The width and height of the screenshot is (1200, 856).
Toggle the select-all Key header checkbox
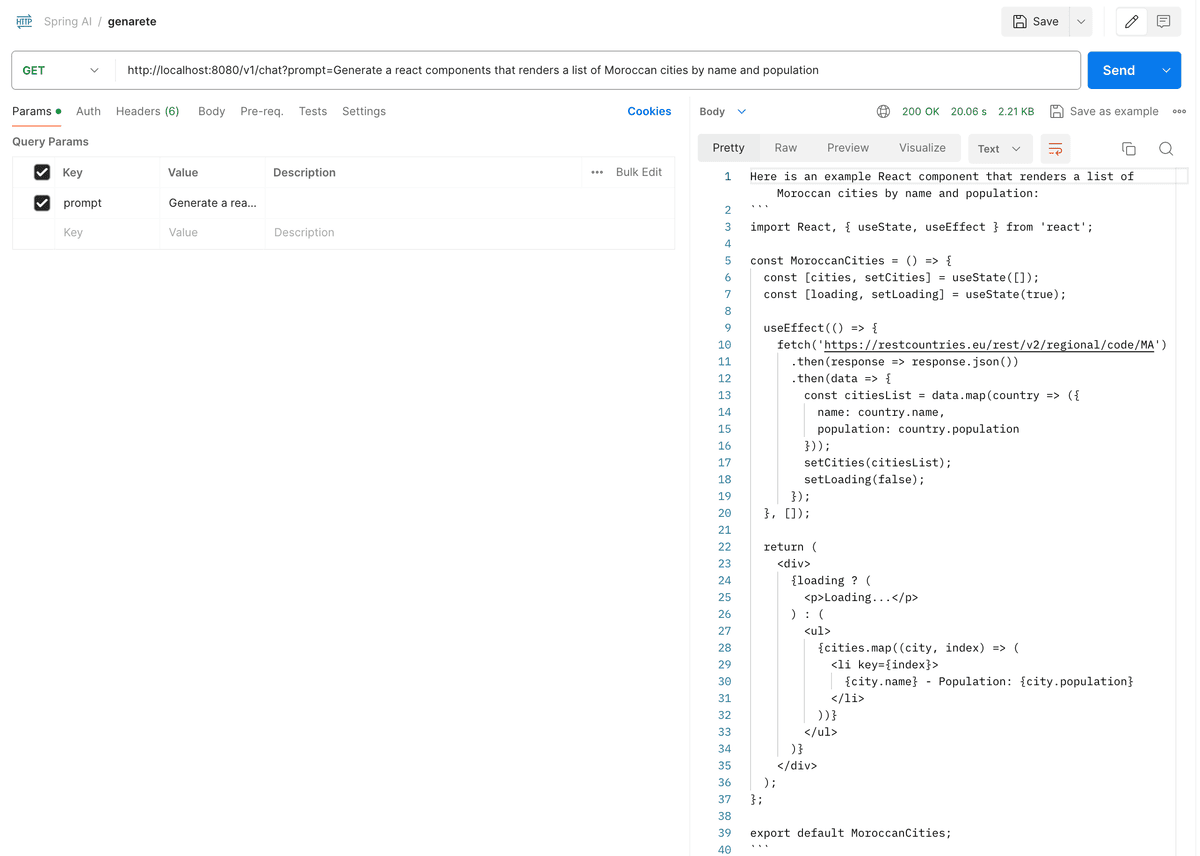[42, 172]
